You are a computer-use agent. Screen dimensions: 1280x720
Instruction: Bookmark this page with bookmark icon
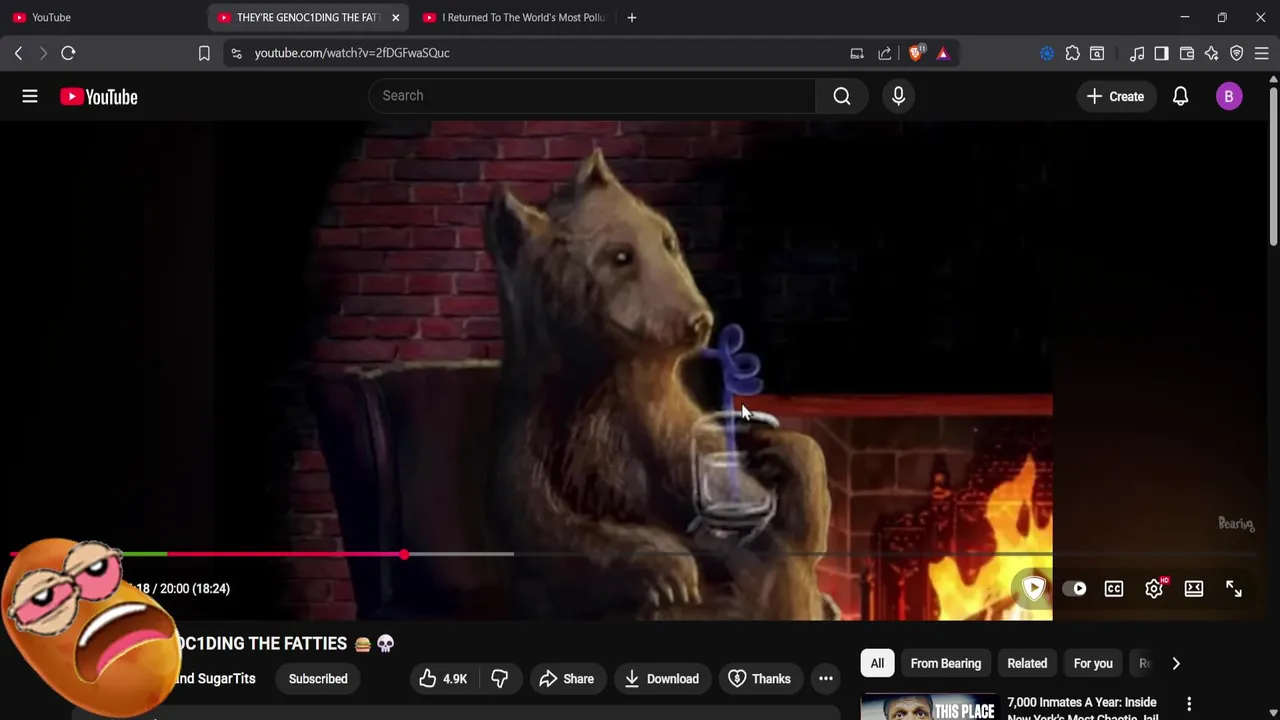coord(204,53)
